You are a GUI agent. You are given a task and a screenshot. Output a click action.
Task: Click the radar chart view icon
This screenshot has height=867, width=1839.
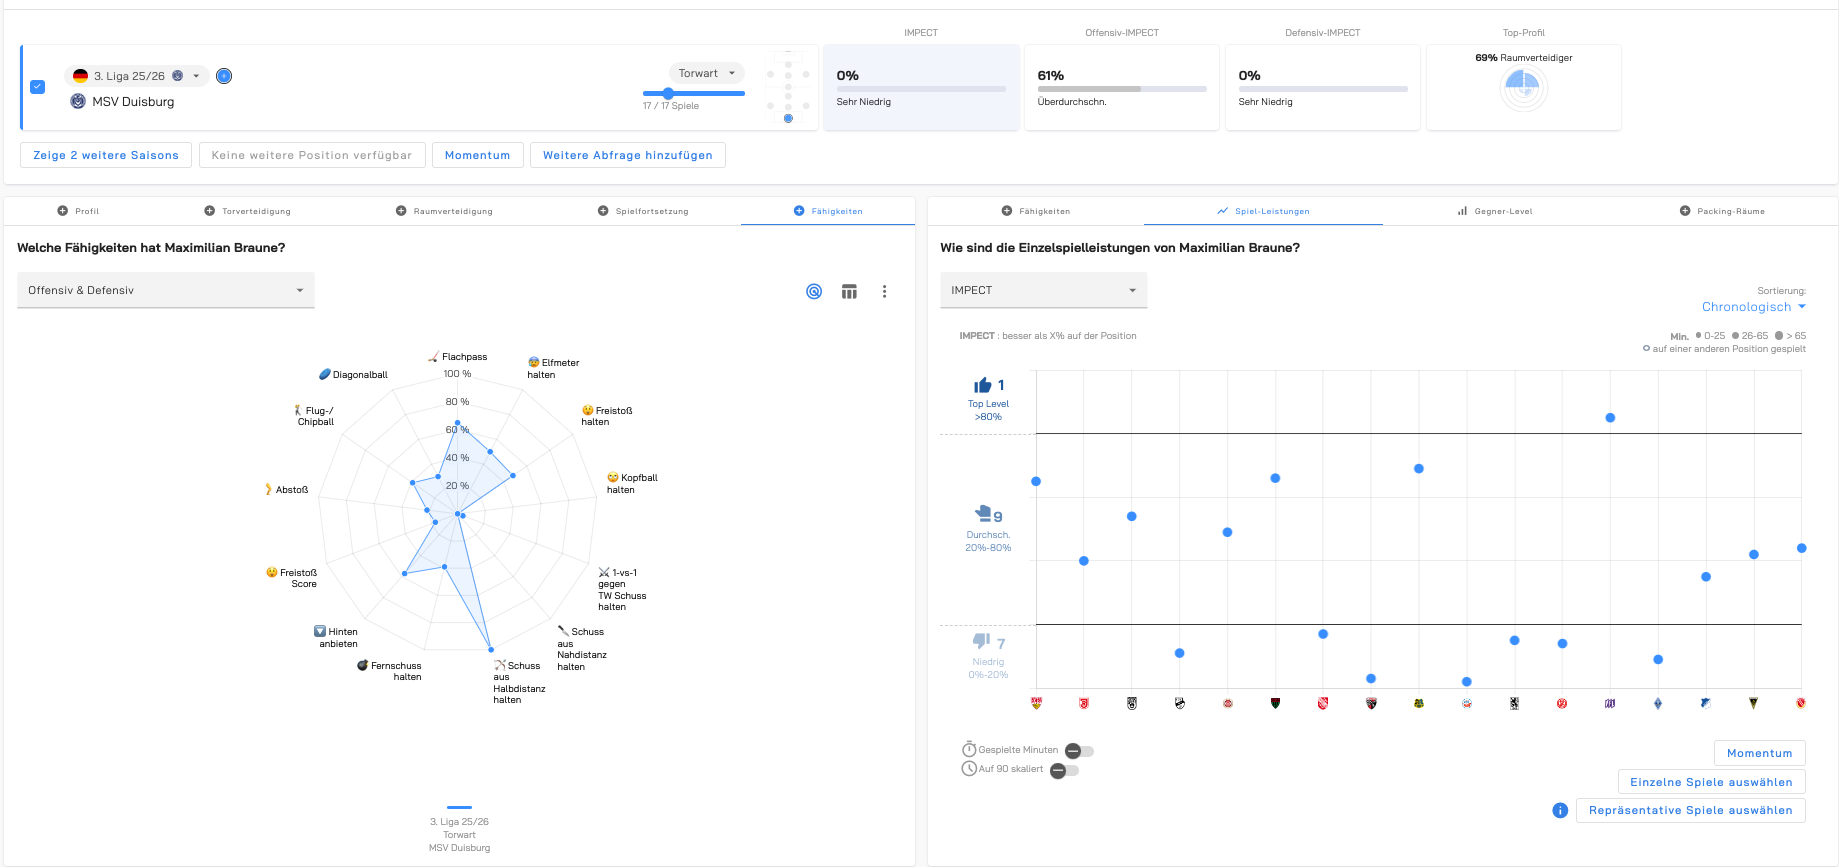pyautogui.click(x=814, y=291)
